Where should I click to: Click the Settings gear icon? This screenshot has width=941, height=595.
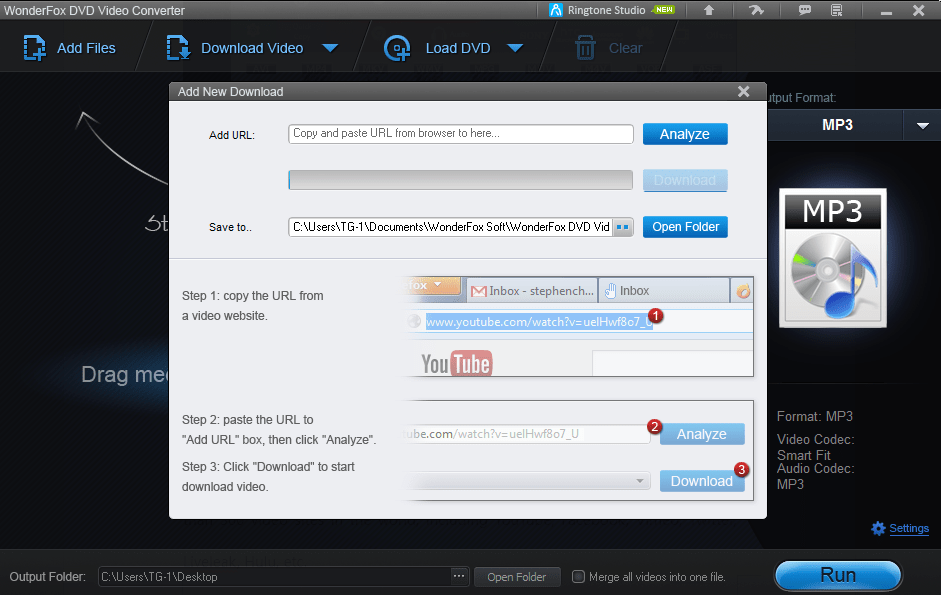(878, 528)
